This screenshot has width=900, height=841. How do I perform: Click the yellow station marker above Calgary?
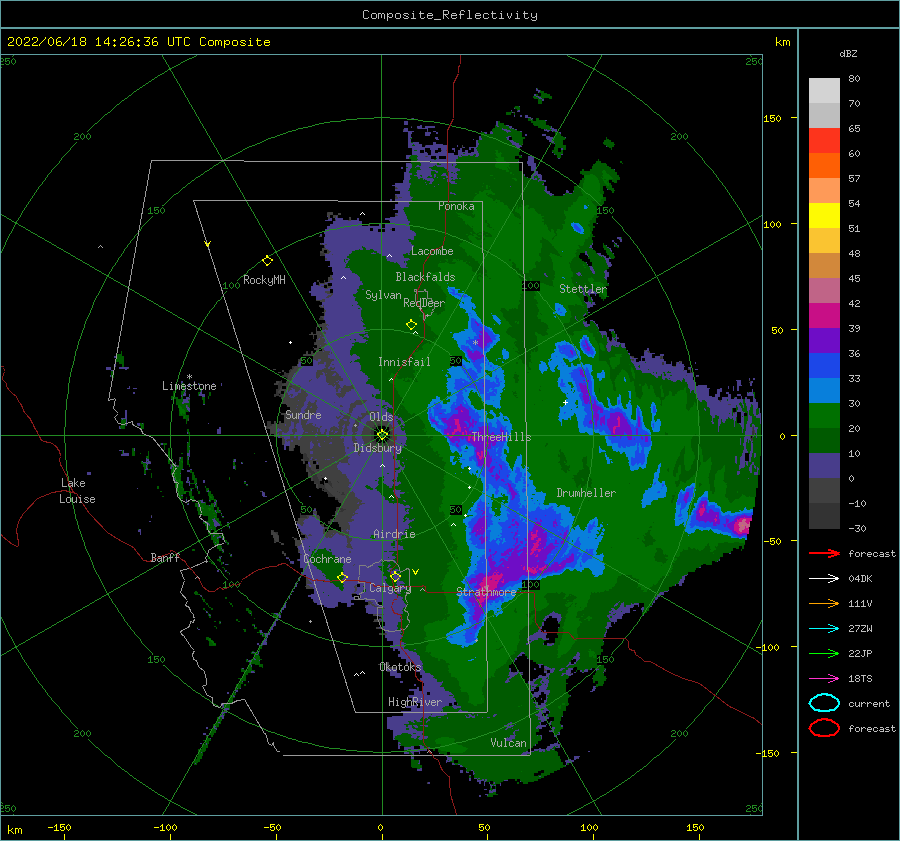[395, 576]
